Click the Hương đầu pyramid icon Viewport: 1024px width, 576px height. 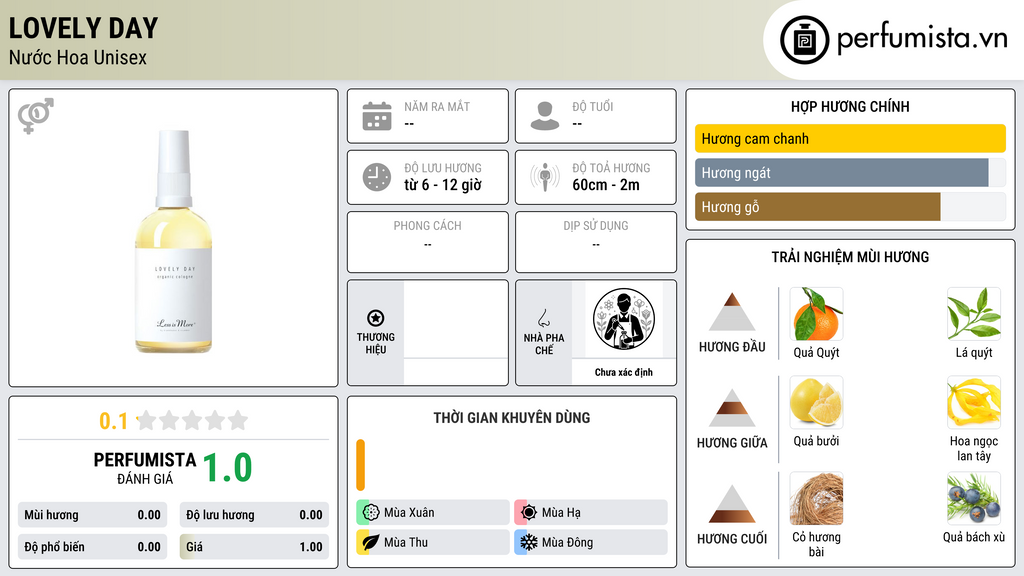(x=732, y=312)
